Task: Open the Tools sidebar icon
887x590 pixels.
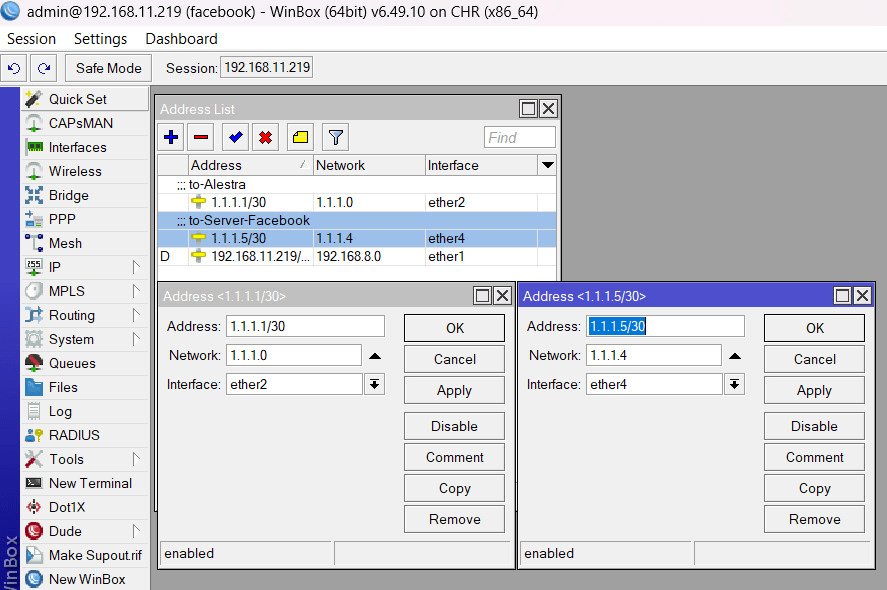Action: pos(34,459)
